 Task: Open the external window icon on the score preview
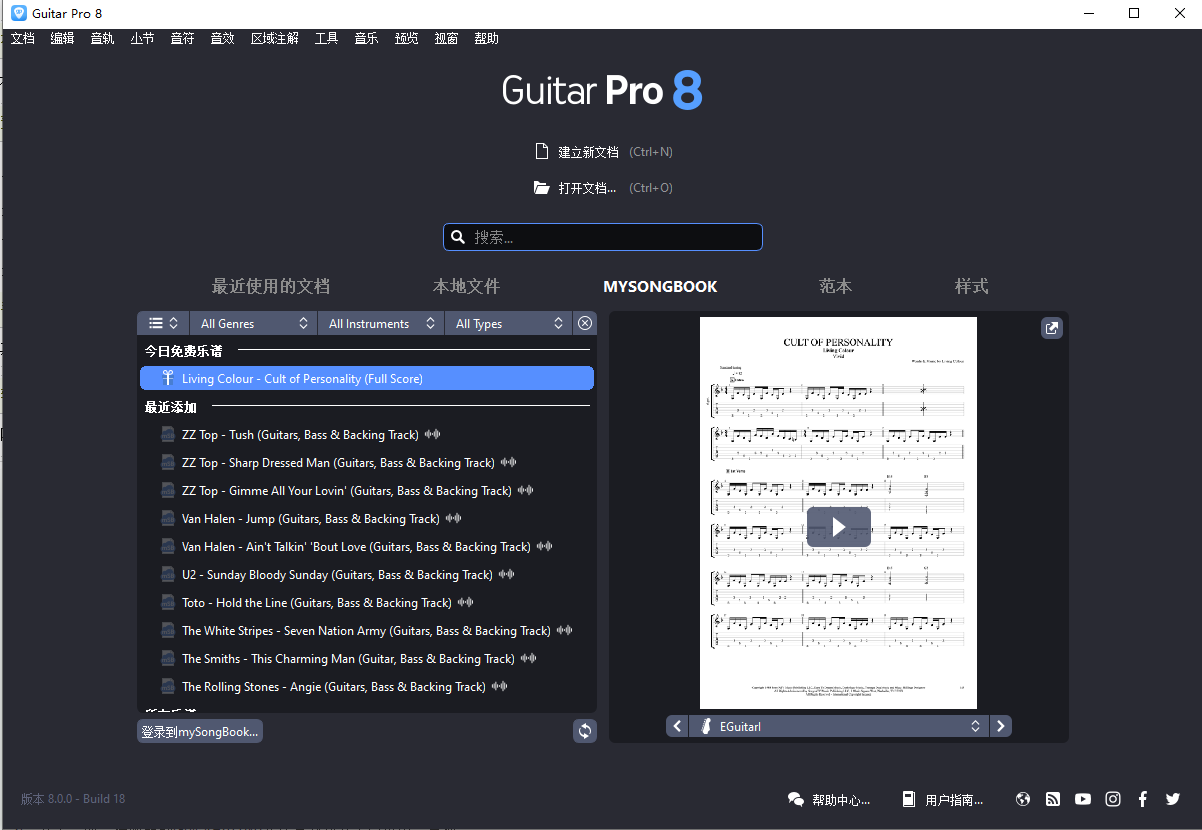(x=1051, y=327)
